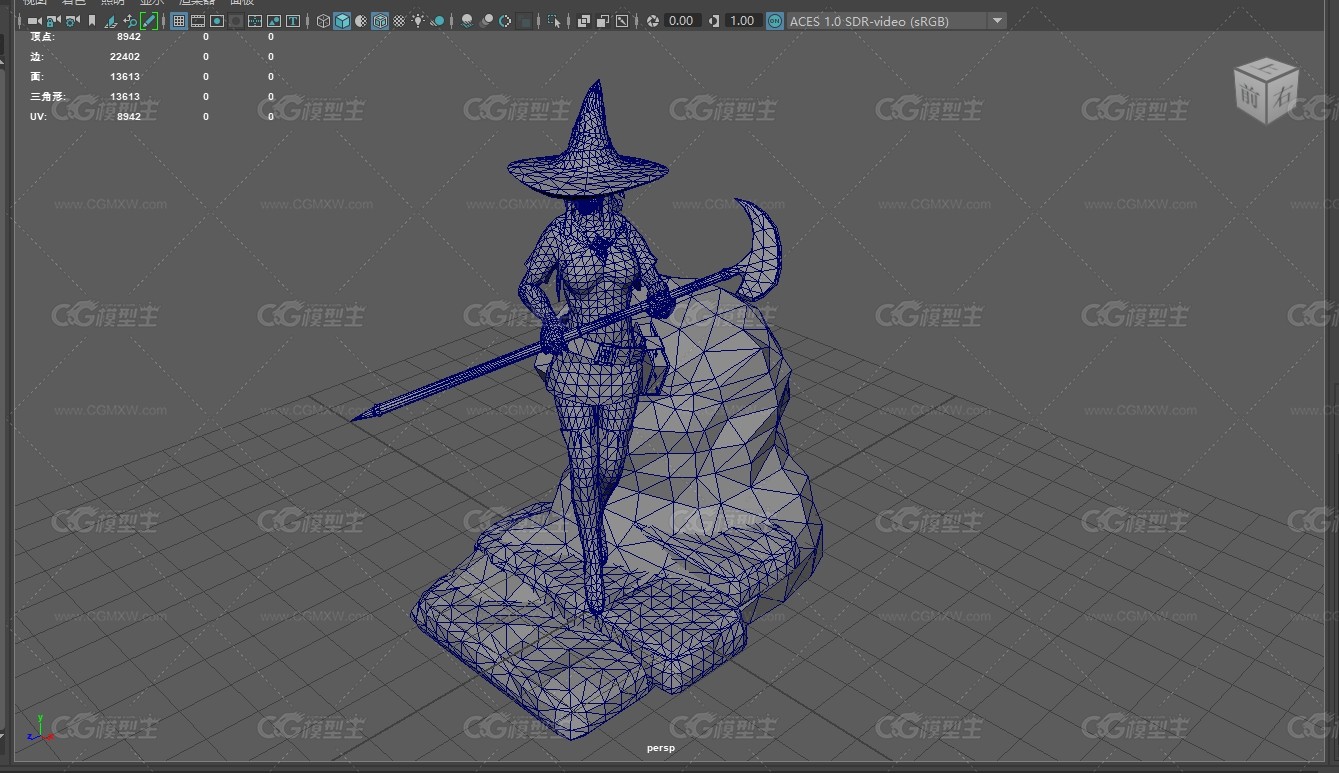Click the camera Bookmarks icon
The height and width of the screenshot is (773, 1339).
[92, 20]
